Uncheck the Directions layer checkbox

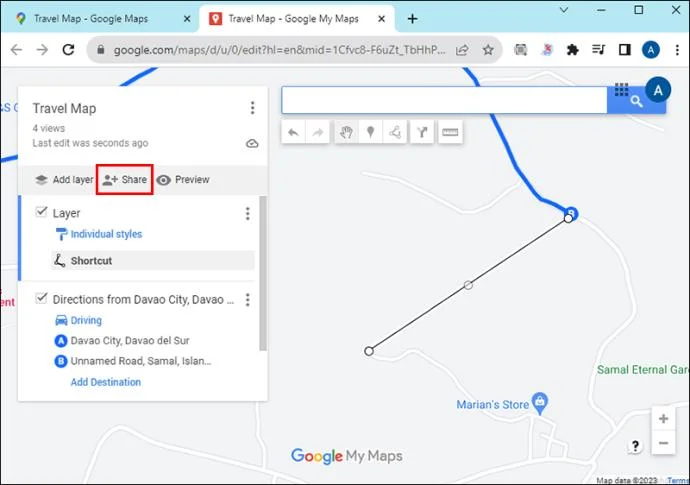coord(41,298)
